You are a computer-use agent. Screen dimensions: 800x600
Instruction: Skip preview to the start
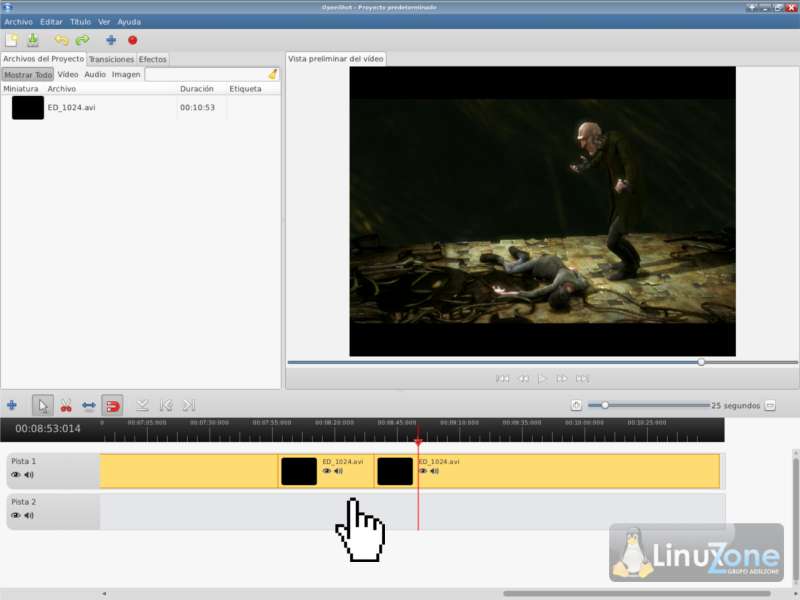(x=503, y=379)
